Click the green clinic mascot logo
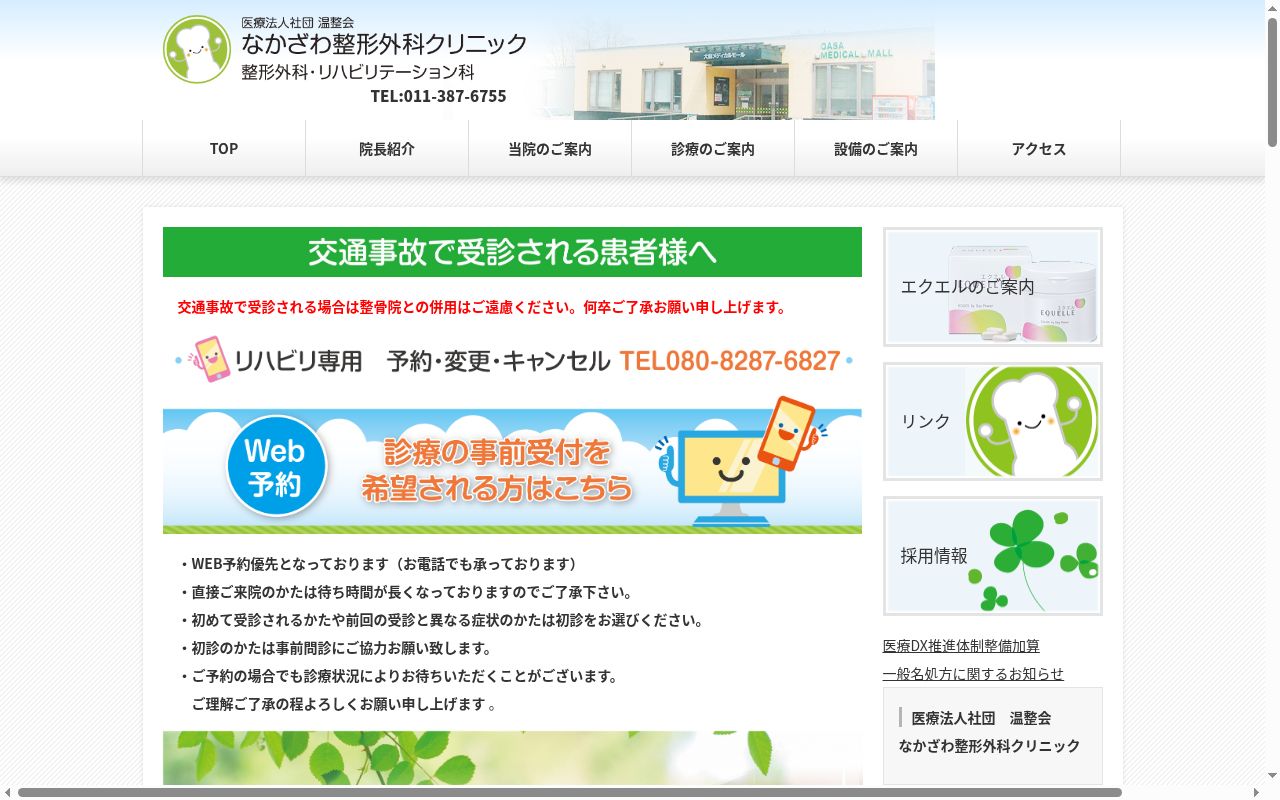Image resolution: width=1280 pixels, height=800 pixels. pos(197,49)
